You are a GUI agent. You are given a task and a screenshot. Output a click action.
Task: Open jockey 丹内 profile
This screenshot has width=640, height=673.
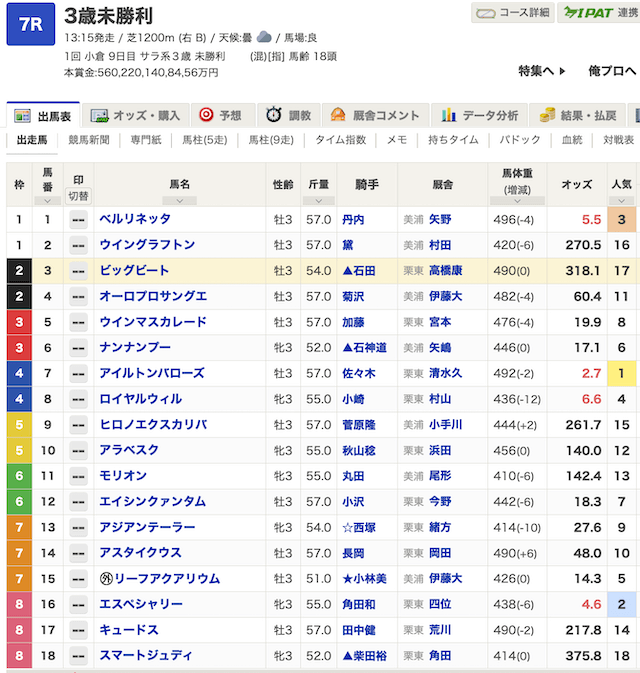point(353,220)
